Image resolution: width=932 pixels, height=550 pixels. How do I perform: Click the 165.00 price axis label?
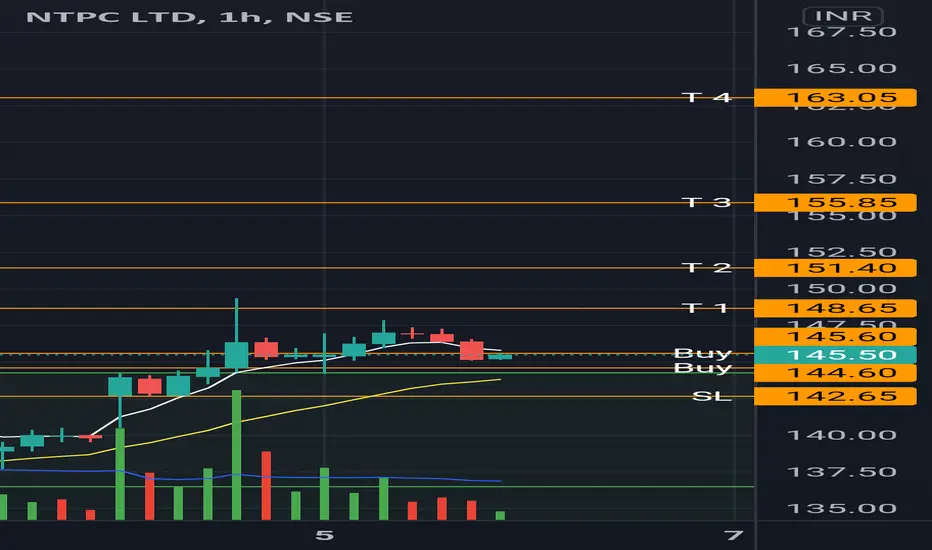842,68
